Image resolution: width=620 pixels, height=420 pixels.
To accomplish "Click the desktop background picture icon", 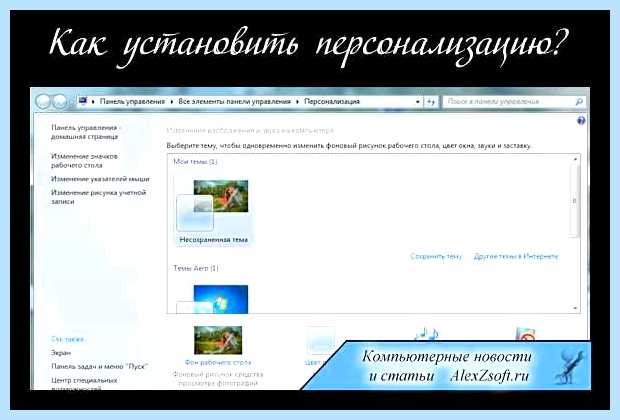I will pyautogui.click(x=218, y=340).
